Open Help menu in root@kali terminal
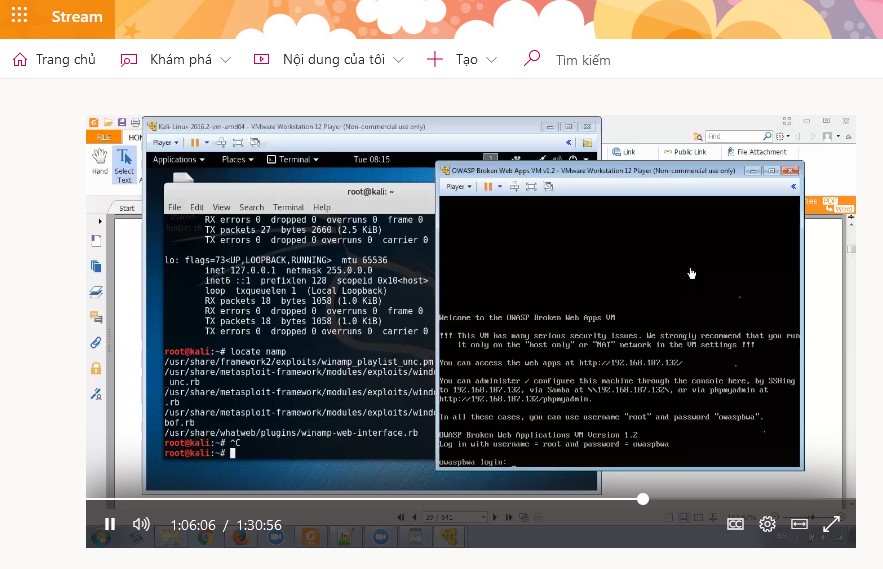The width and height of the screenshot is (883, 569). pyautogui.click(x=322, y=207)
